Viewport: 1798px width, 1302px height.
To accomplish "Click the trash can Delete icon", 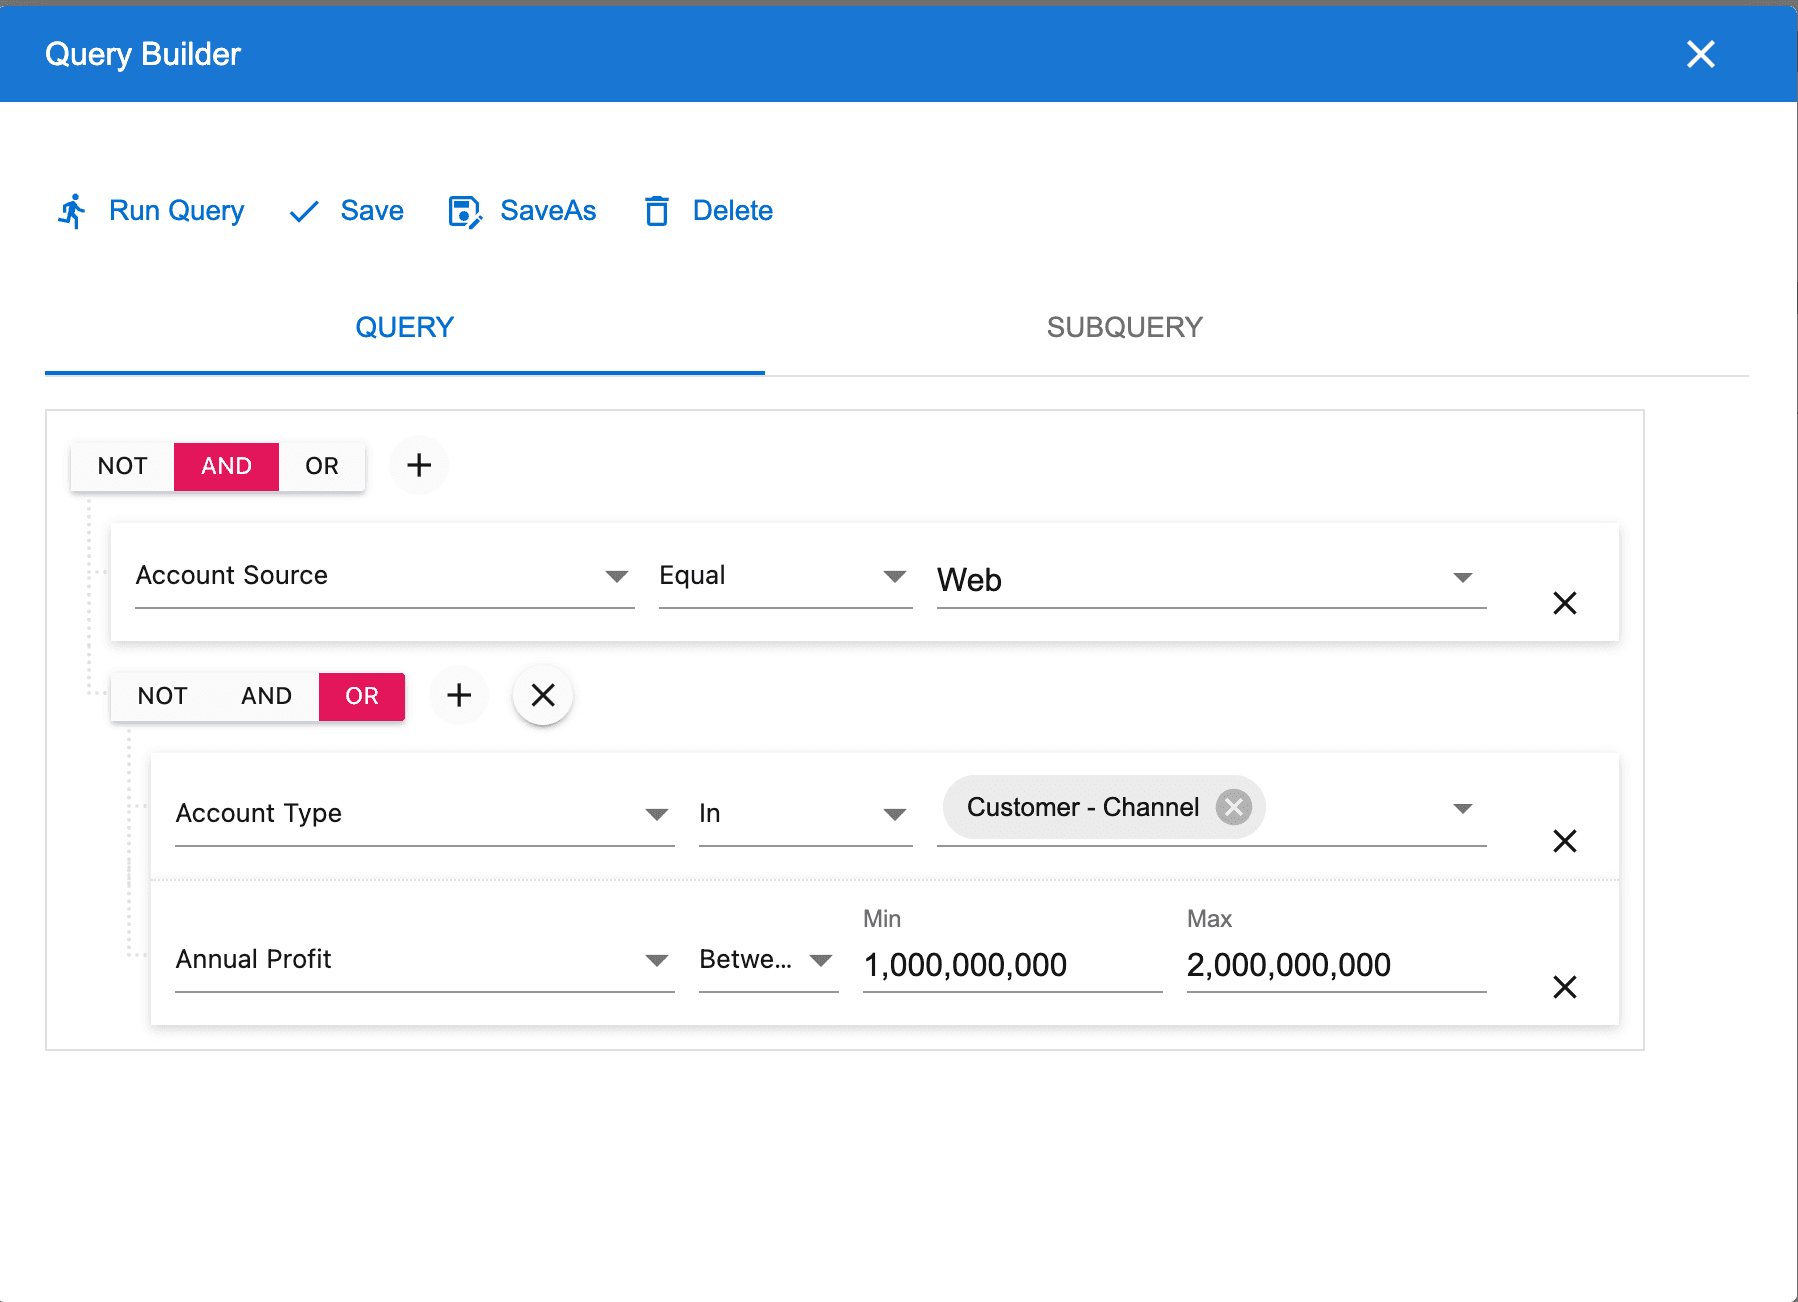I will tap(657, 211).
